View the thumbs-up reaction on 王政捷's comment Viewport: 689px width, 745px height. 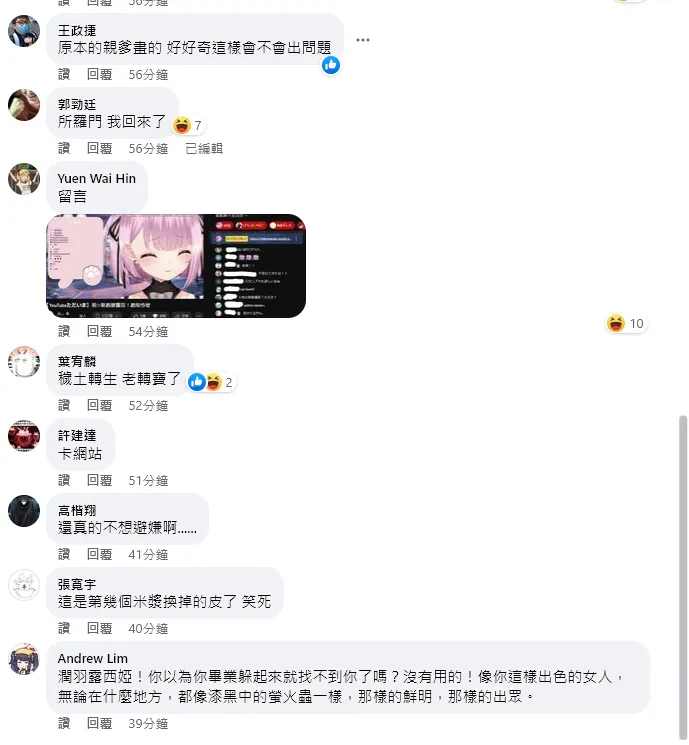(331, 65)
